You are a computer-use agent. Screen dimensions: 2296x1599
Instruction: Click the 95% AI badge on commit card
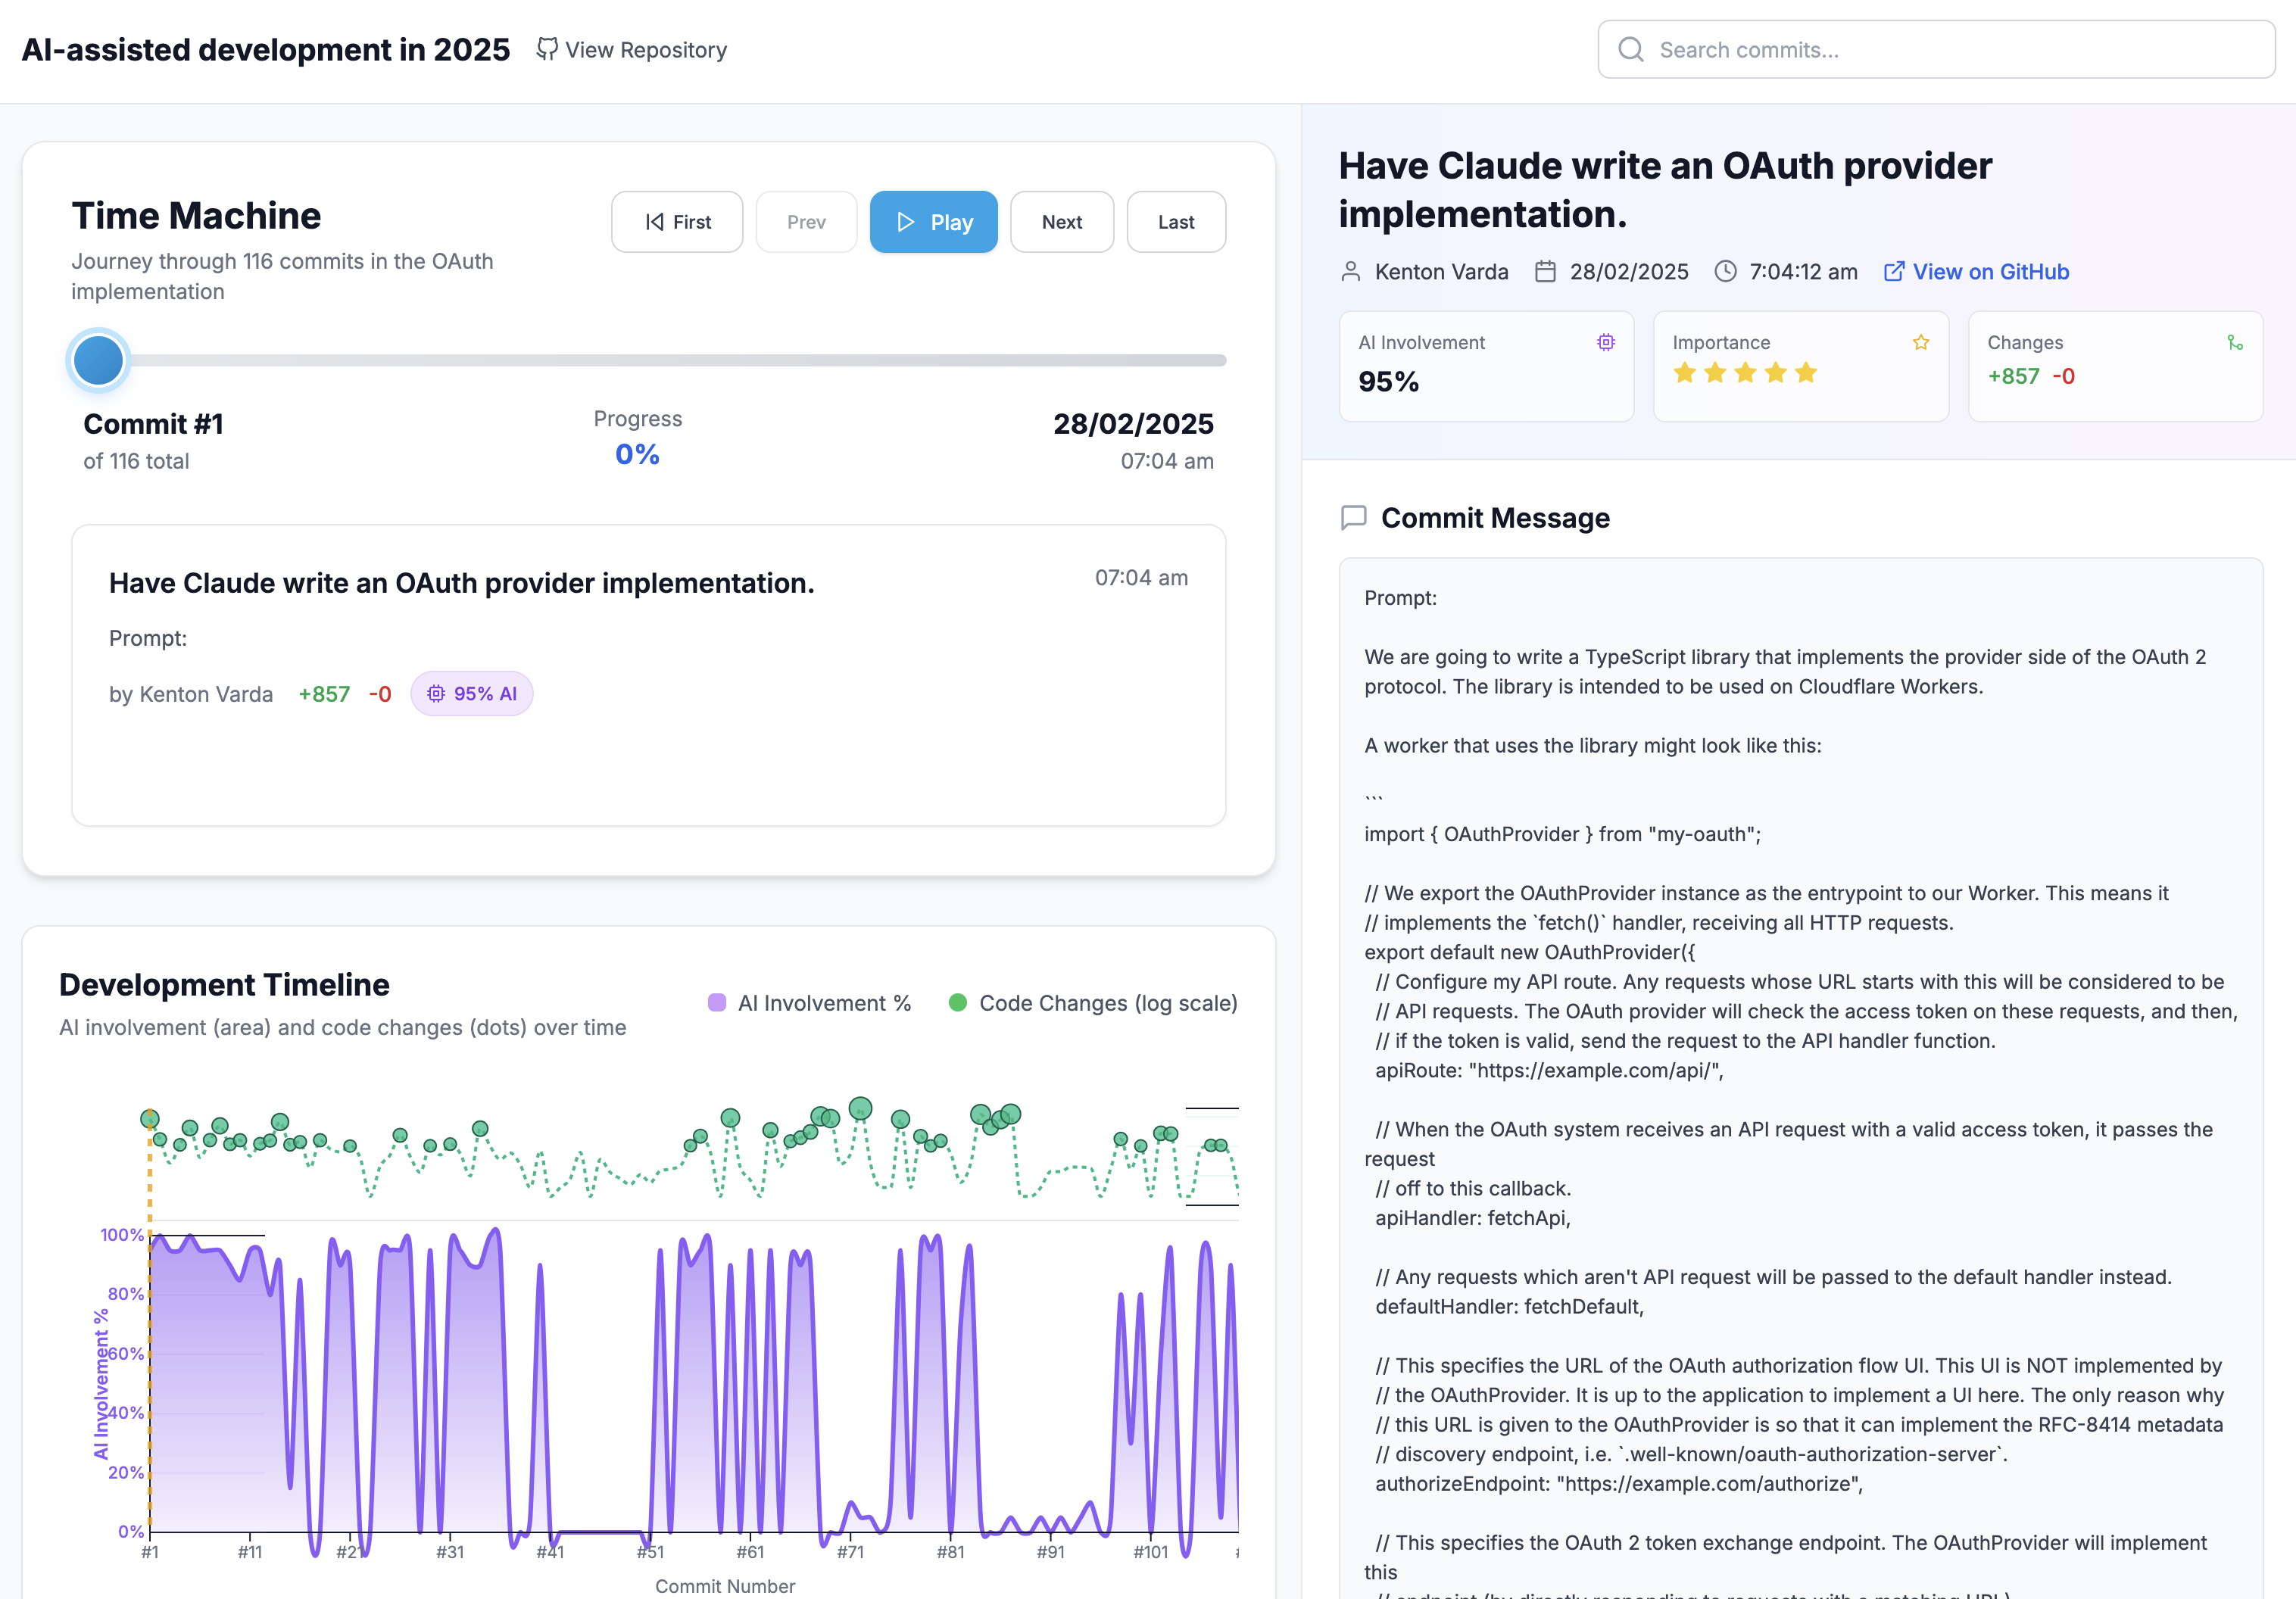click(472, 694)
